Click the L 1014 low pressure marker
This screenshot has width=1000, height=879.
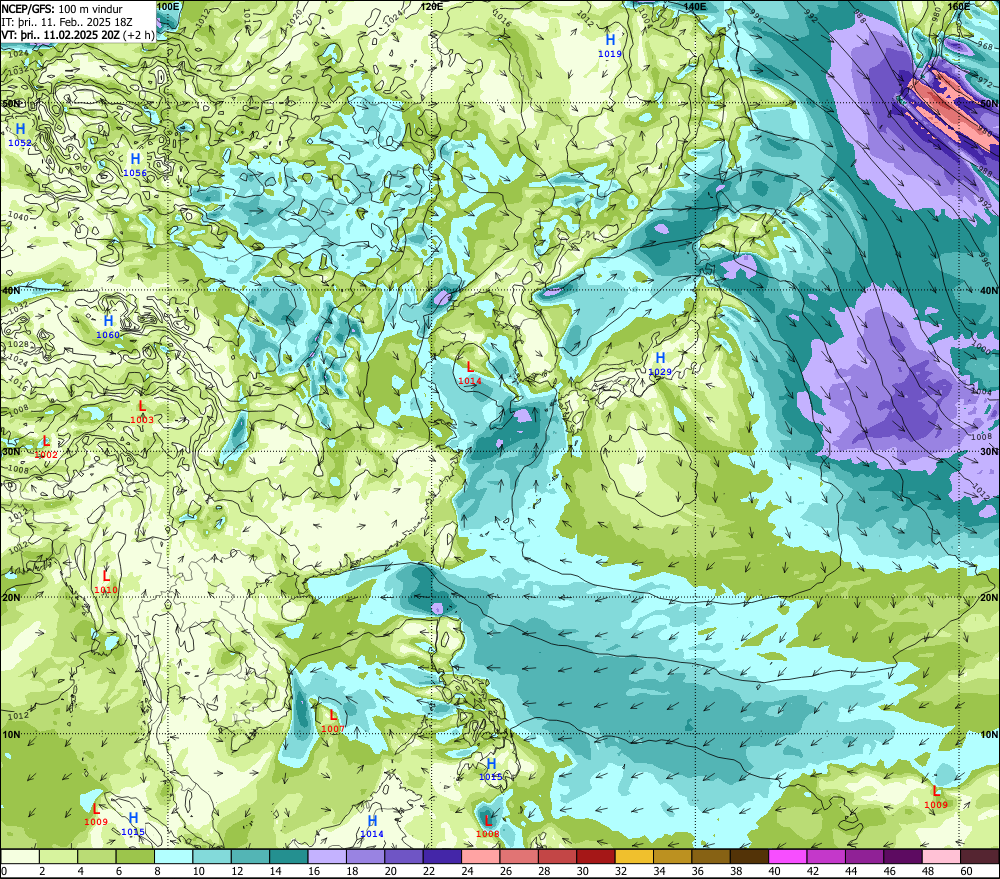coord(470,373)
